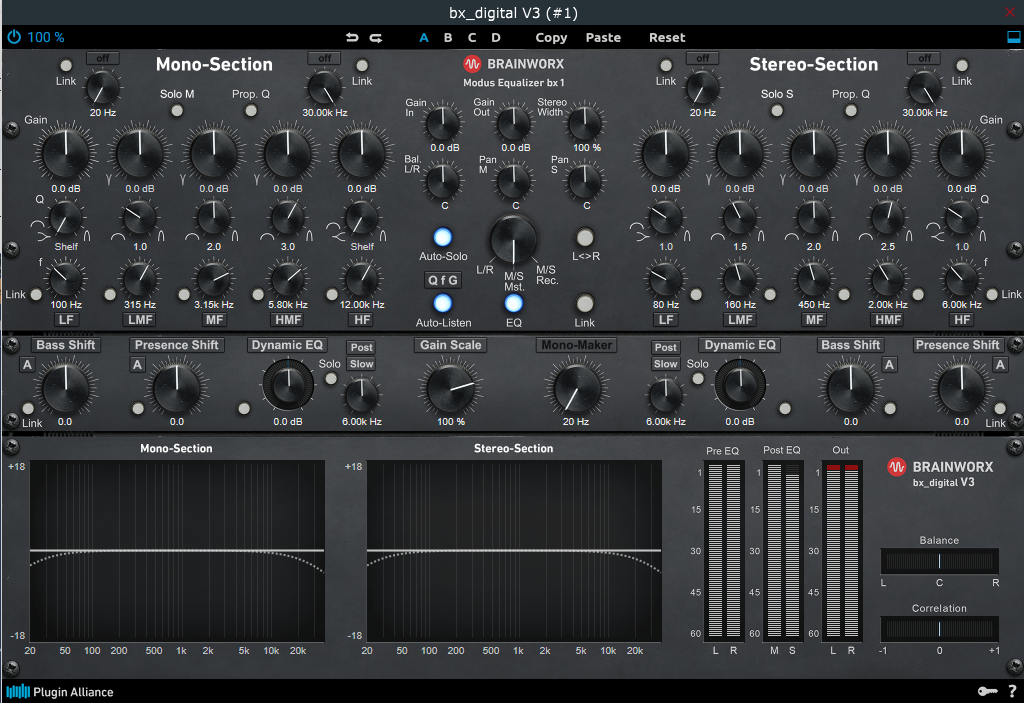Click the Stereo Width knob
The width and height of the screenshot is (1024, 703).
tap(585, 122)
